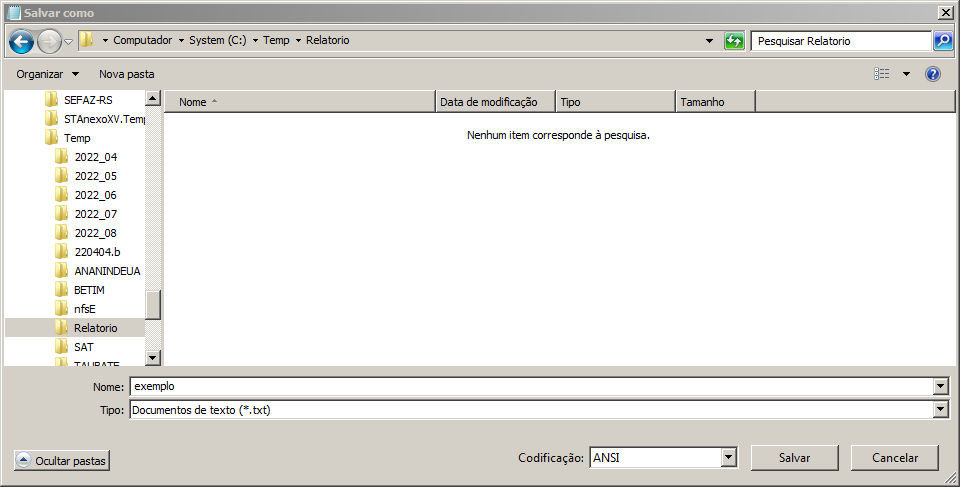Click the back navigation arrow
Screen dimensions: 960x487
point(21,42)
